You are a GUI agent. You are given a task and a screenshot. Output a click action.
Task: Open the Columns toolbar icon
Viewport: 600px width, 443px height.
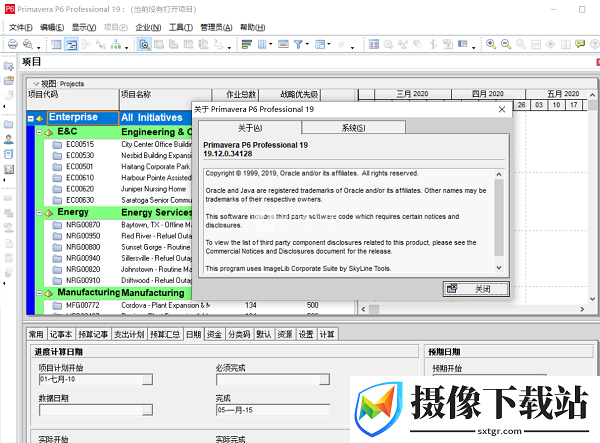click(262, 44)
